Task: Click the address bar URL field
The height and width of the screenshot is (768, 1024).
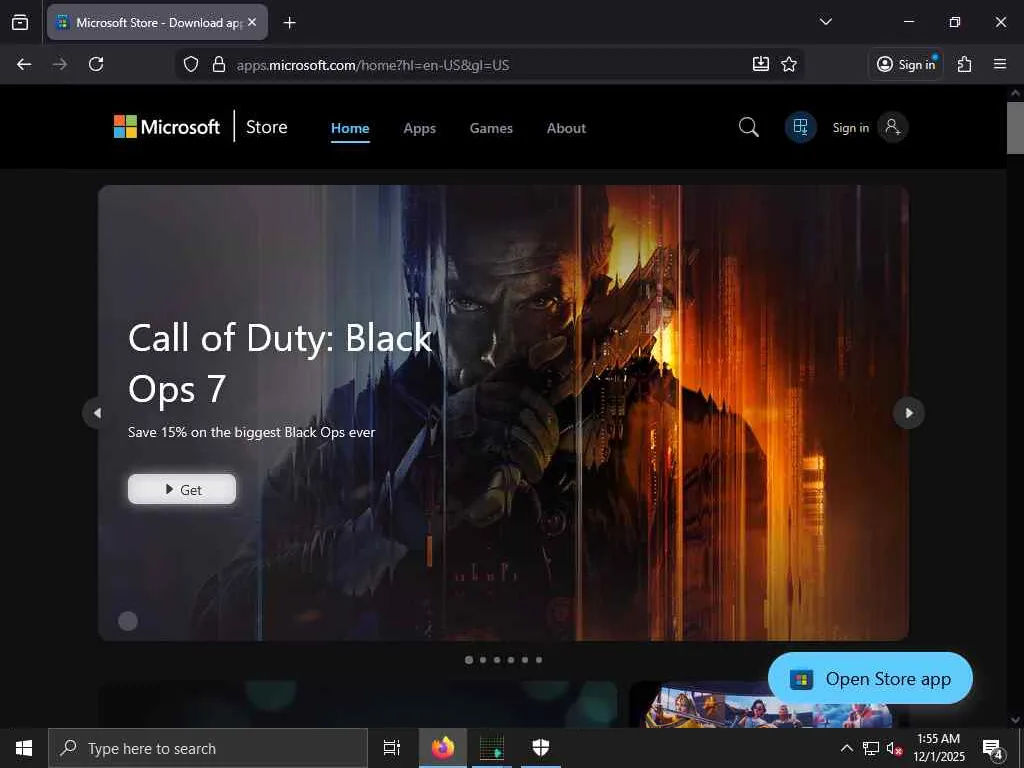Action: click(490, 65)
